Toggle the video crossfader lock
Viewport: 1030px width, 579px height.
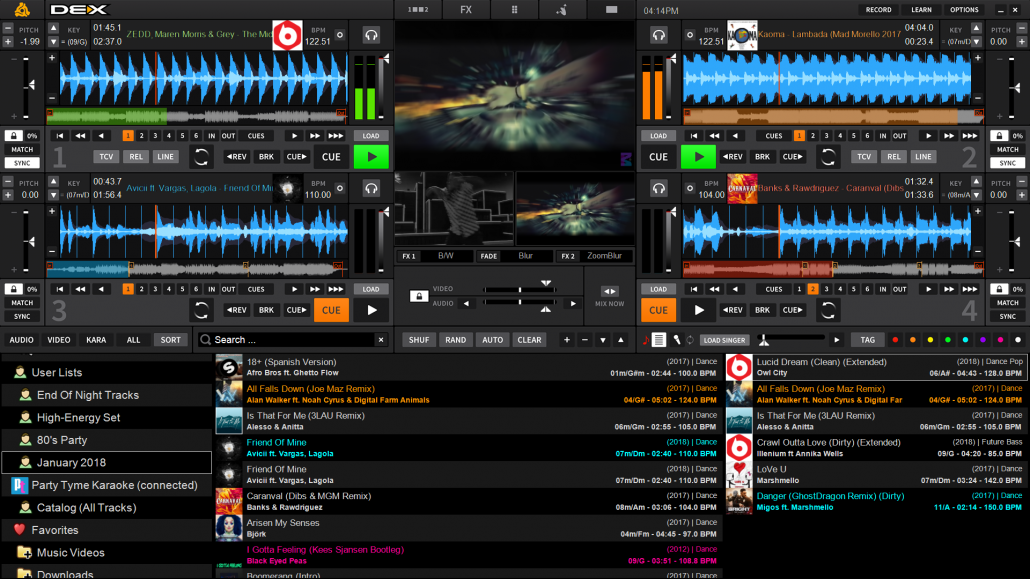click(418, 296)
